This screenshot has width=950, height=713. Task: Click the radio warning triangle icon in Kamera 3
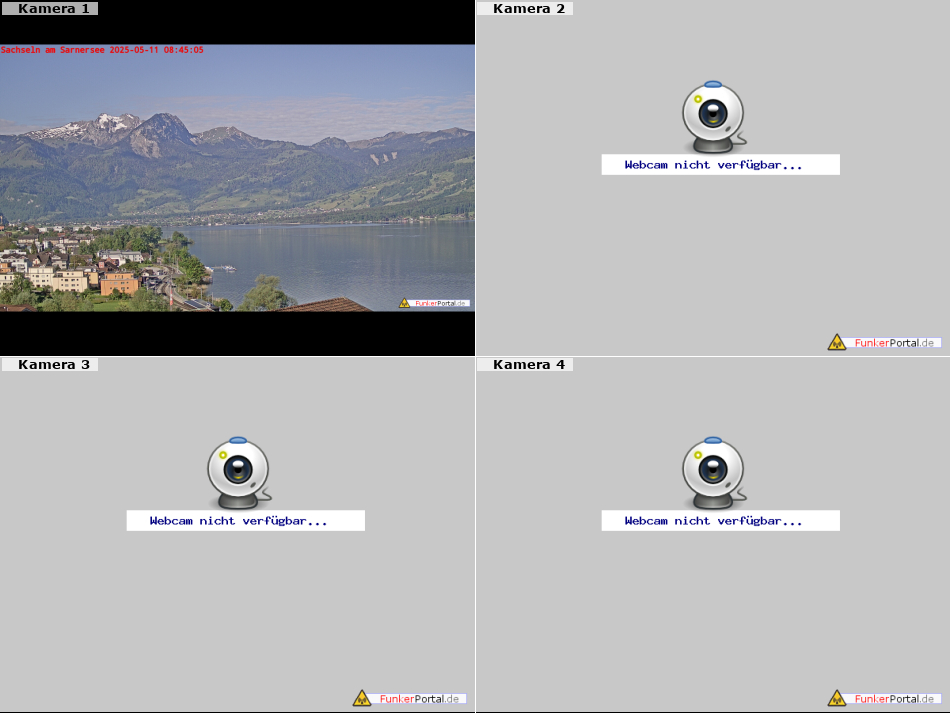tap(362, 698)
